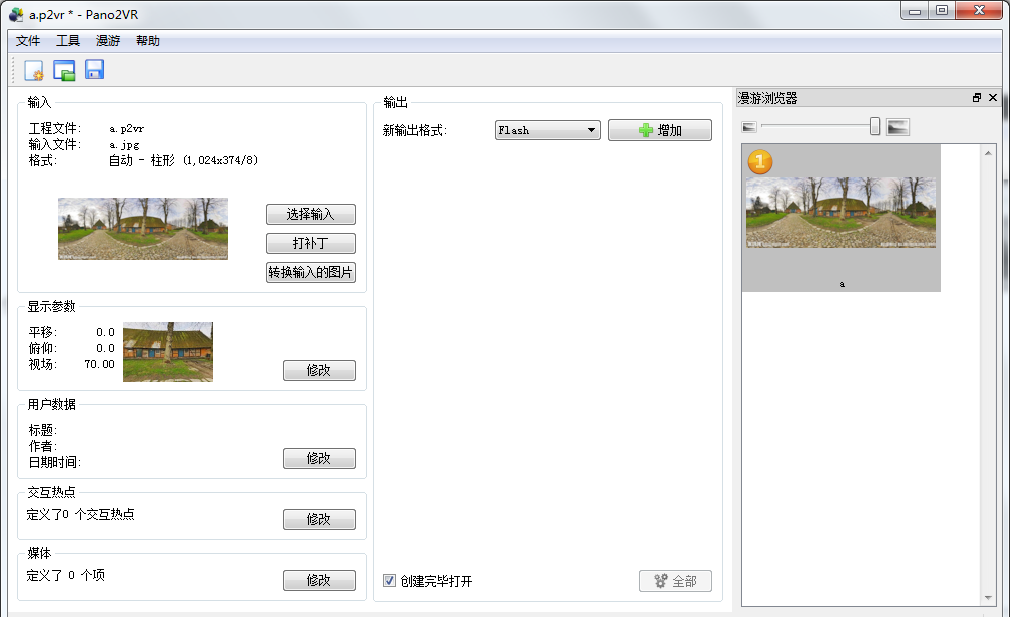Click the '定义了 0 个项' text
This screenshot has width=1010, height=617.
(x=66, y=575)
